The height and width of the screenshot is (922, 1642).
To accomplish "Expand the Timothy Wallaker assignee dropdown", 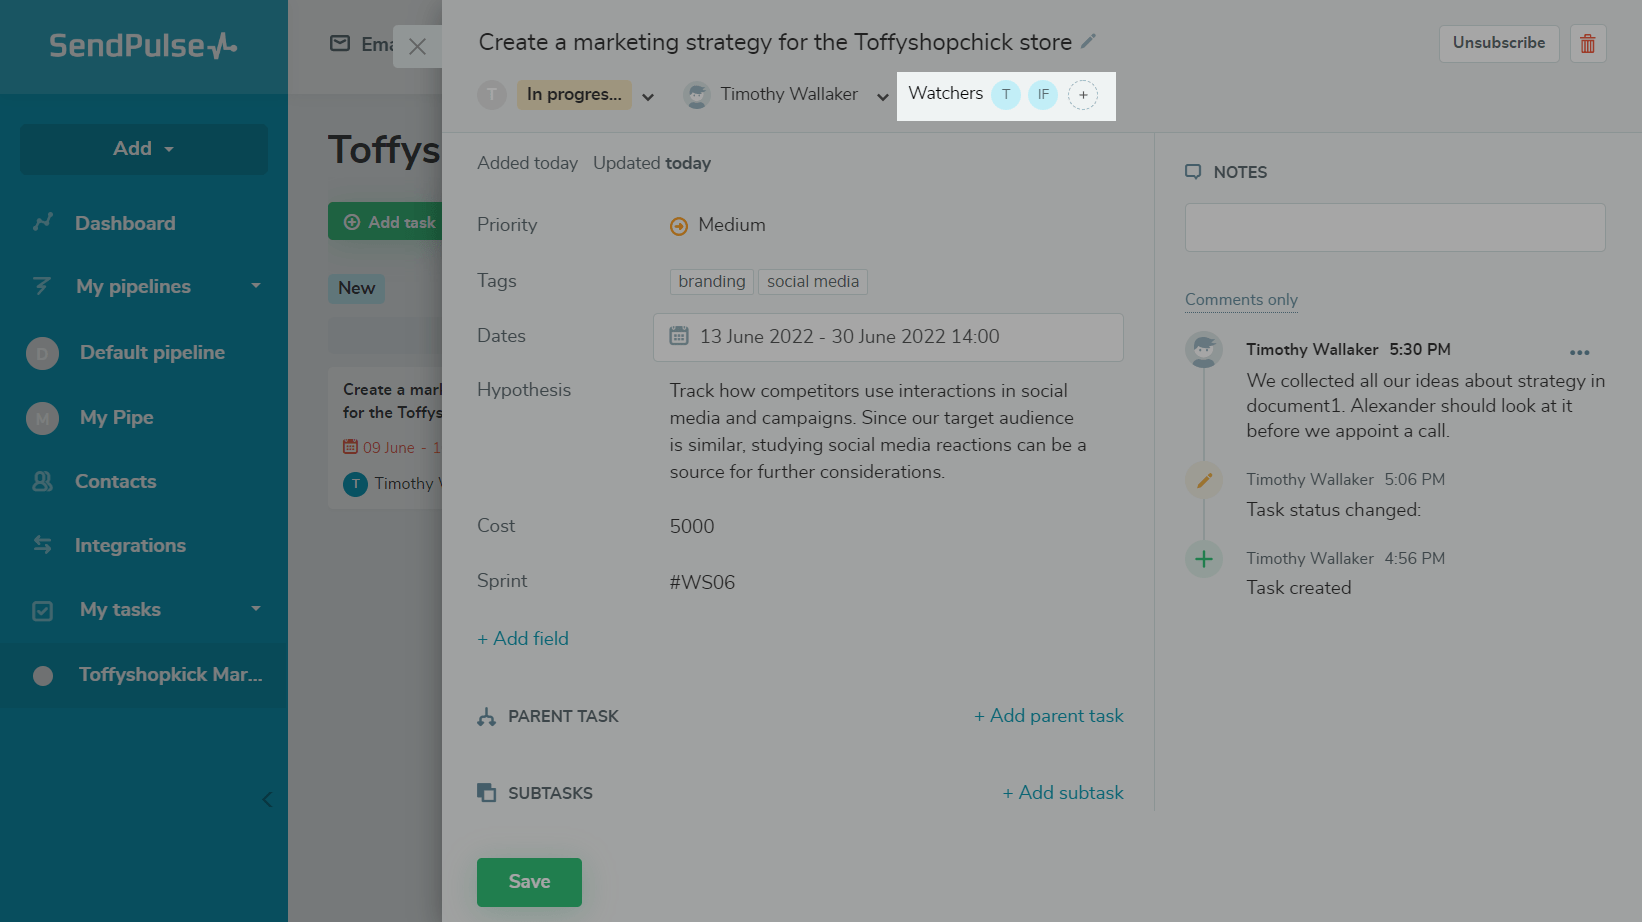I will tap(883, 97).
